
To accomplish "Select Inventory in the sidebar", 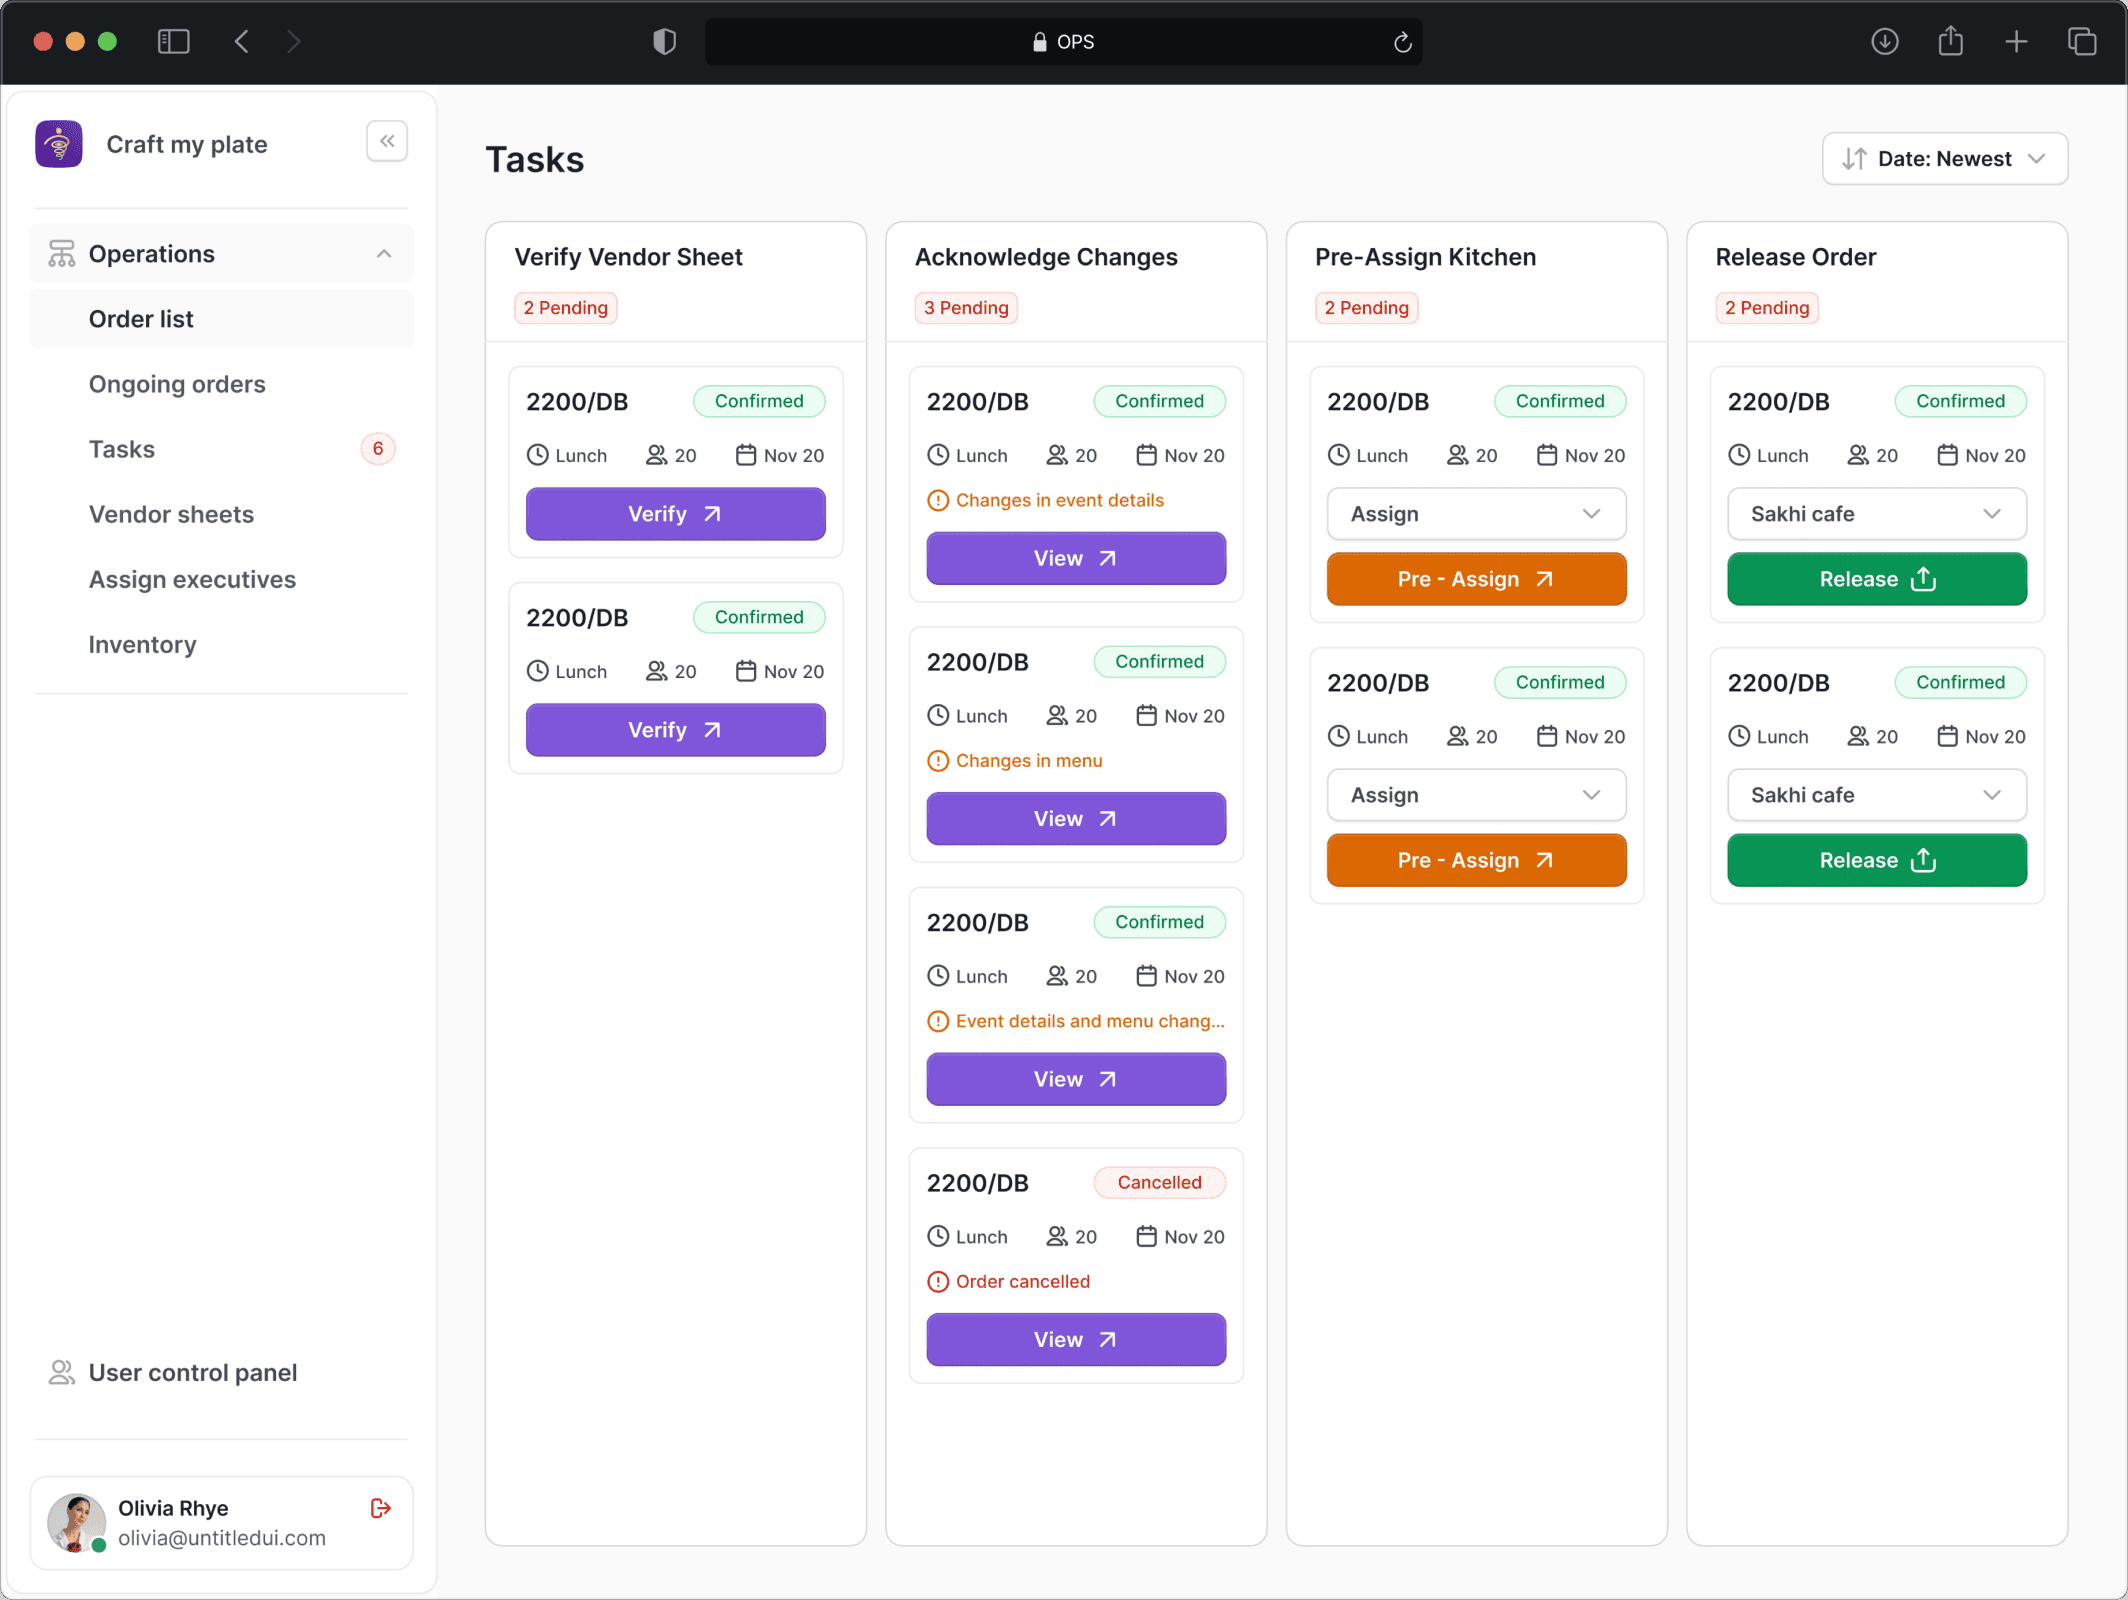I will coord(142,644).
